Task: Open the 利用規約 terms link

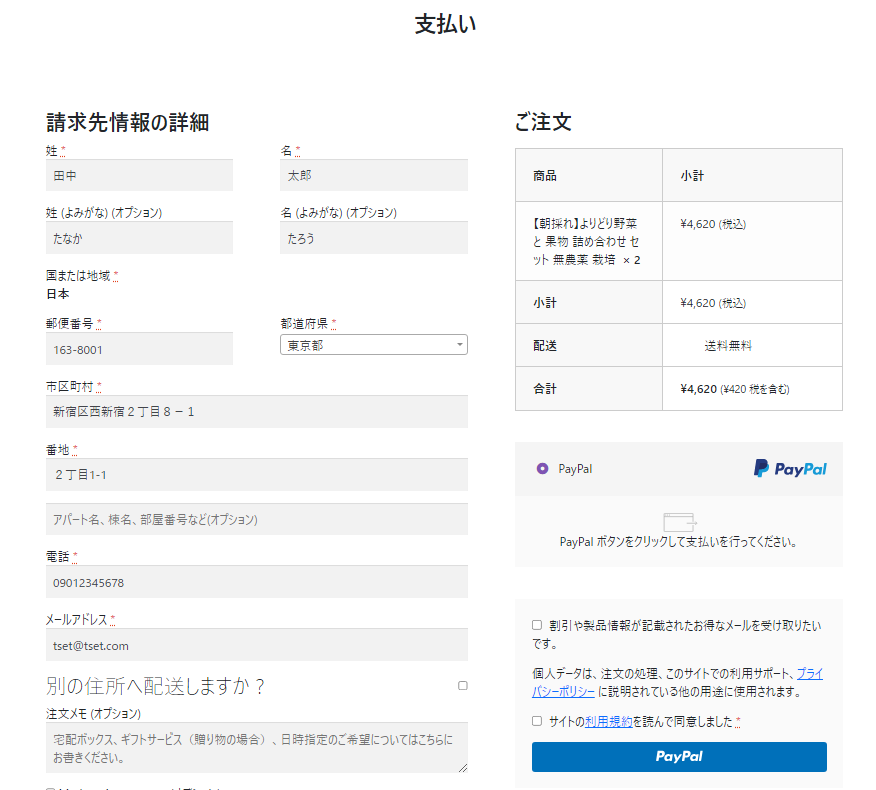Action: (608, 721)
